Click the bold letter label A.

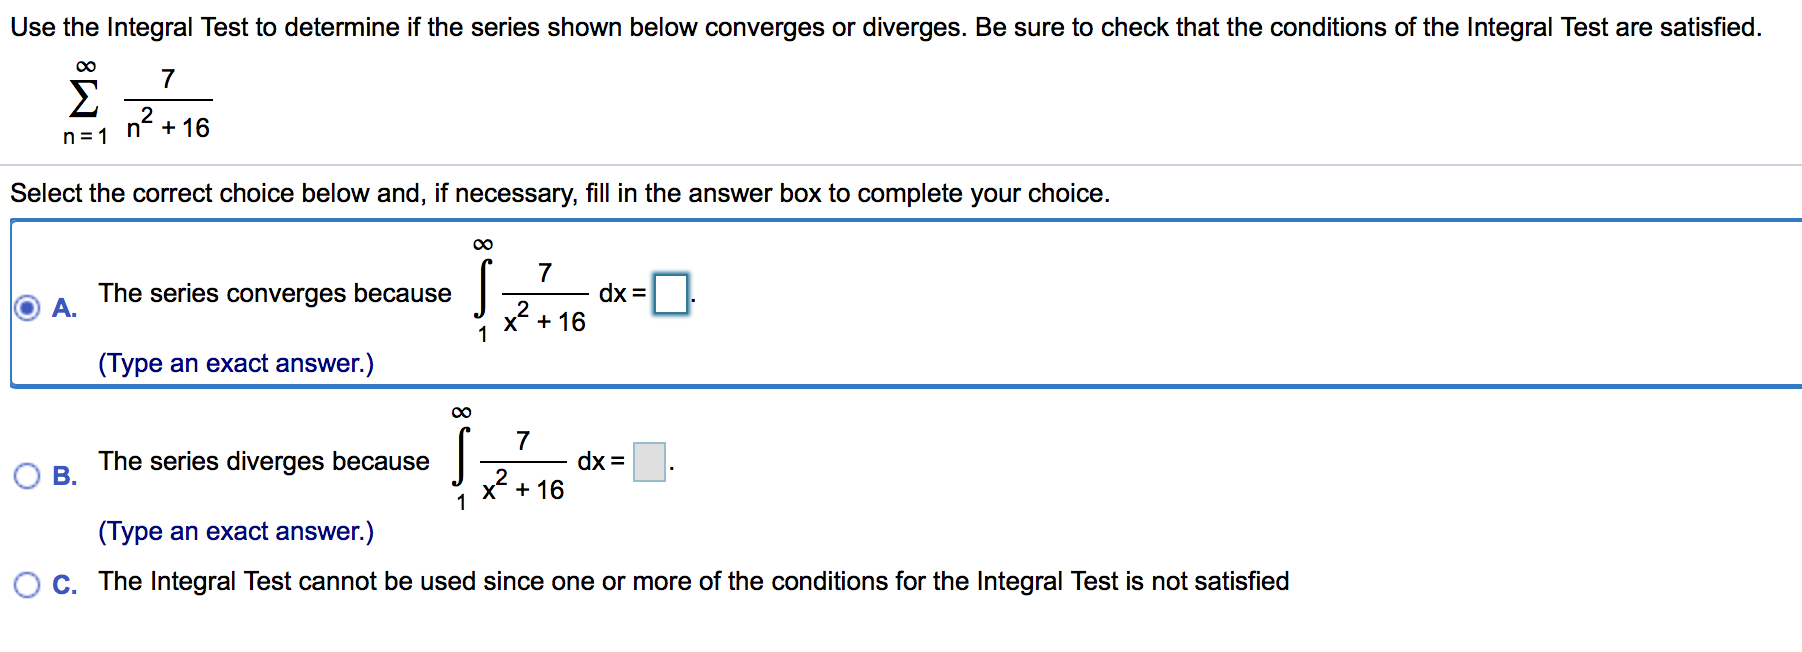65,308
